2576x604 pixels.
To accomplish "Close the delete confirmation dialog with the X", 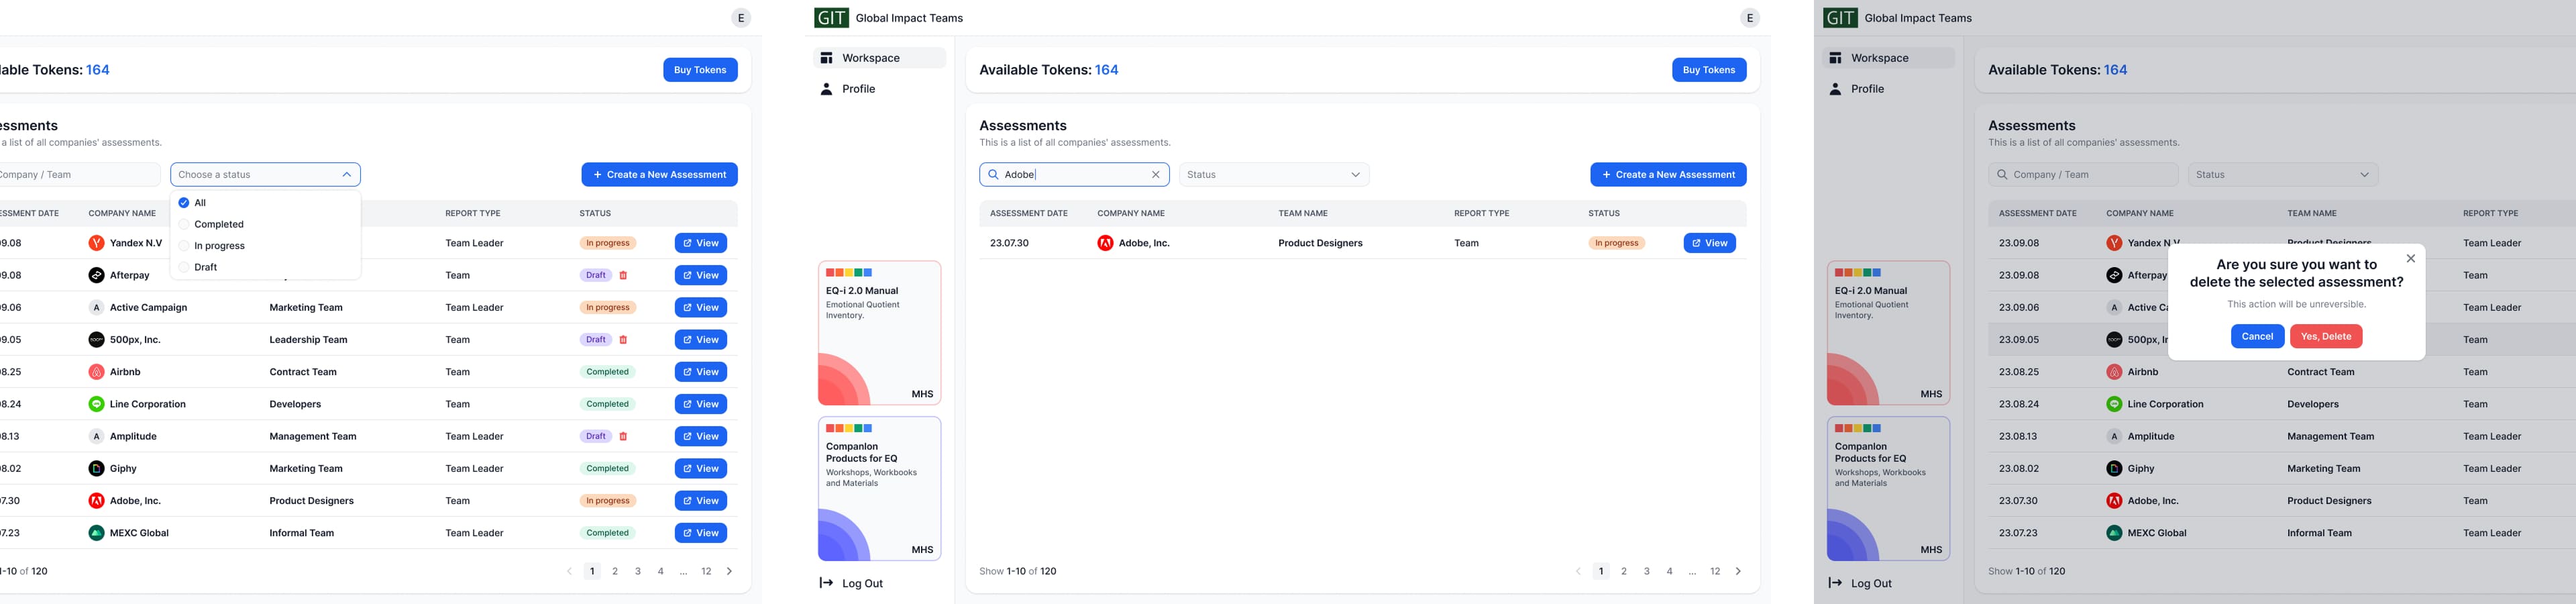I will coord(2410,259).
